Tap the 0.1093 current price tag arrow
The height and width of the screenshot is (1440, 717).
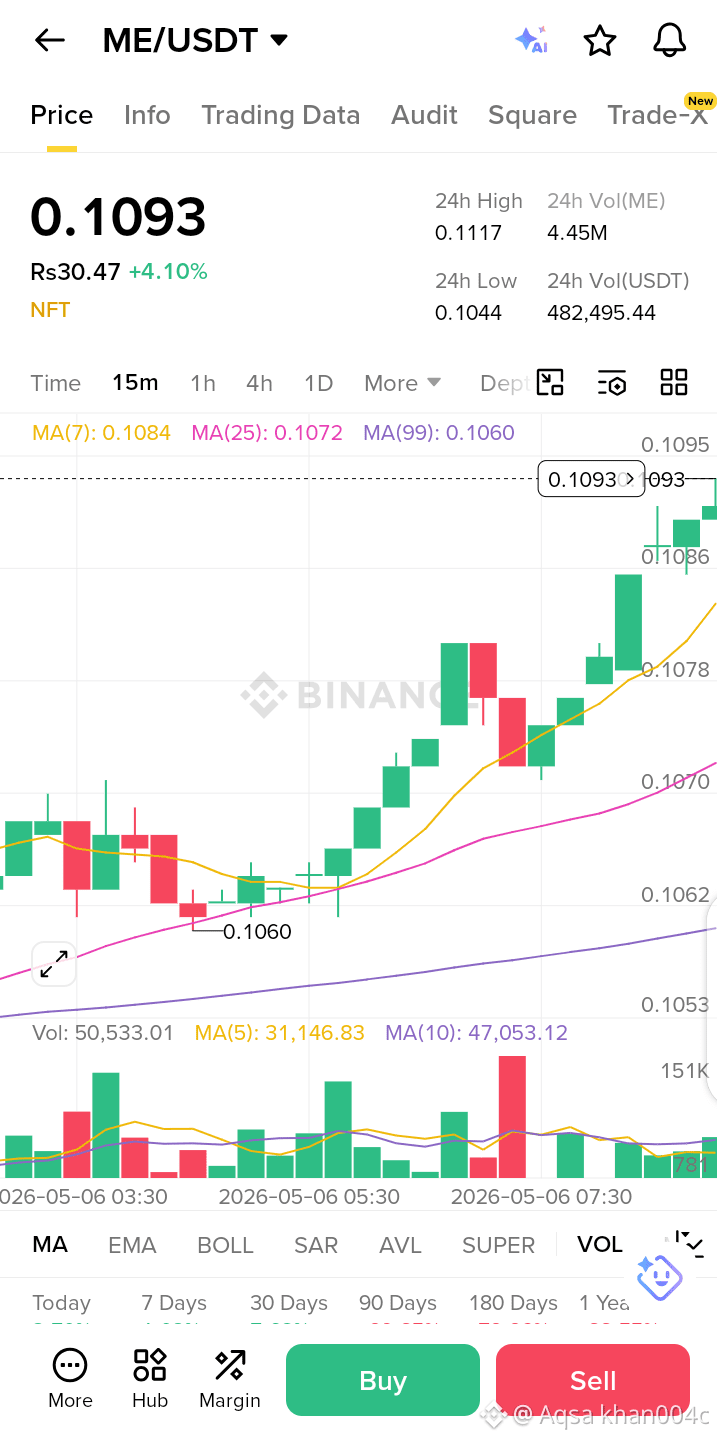coord(630,479)
